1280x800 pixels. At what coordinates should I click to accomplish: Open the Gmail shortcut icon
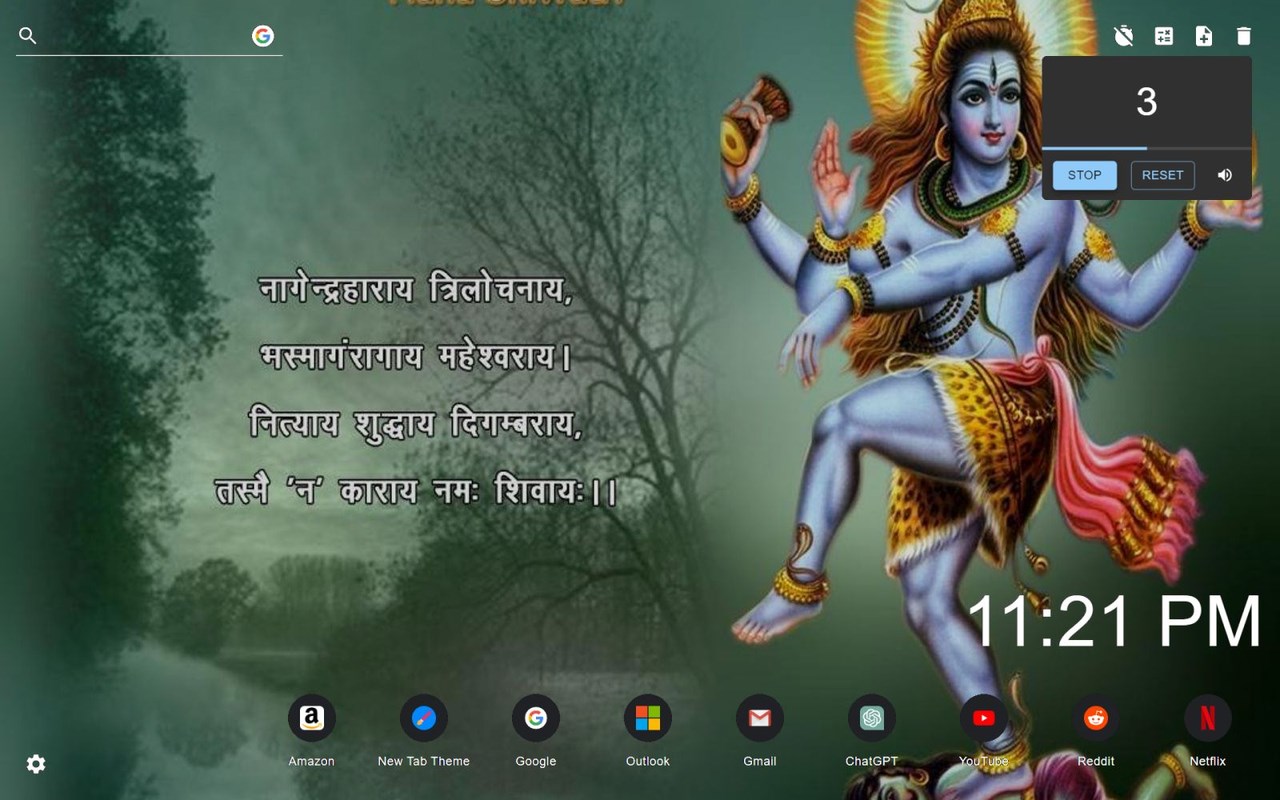pyautogui.click(x=760, y=718)
